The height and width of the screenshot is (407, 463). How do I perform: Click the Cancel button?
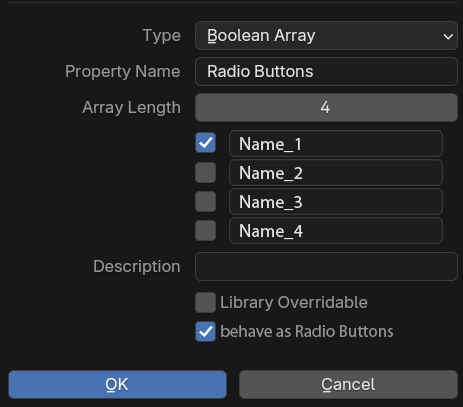point(348,384)
